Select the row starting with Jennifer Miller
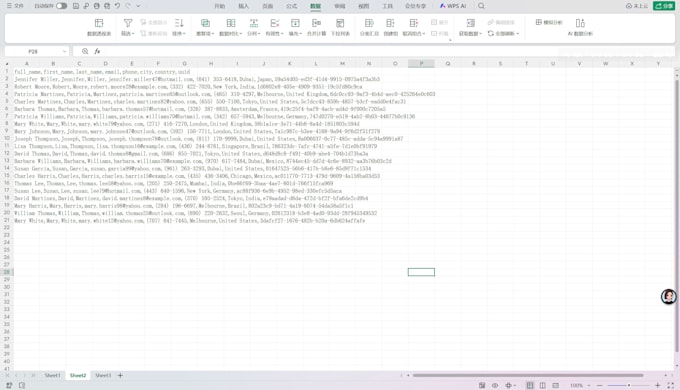This screenshot has width=680, height=390. pos(197,79)
